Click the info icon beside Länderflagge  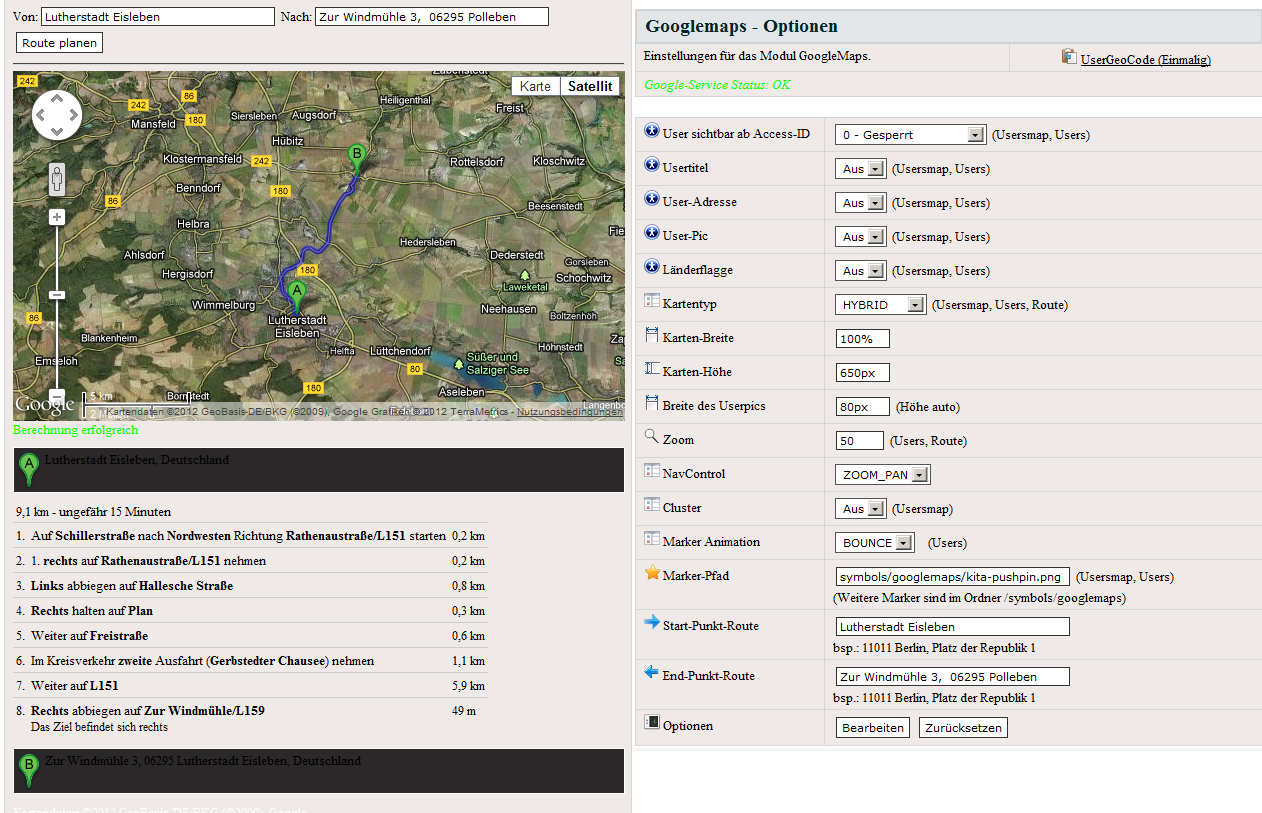click(x=652, y=268)
